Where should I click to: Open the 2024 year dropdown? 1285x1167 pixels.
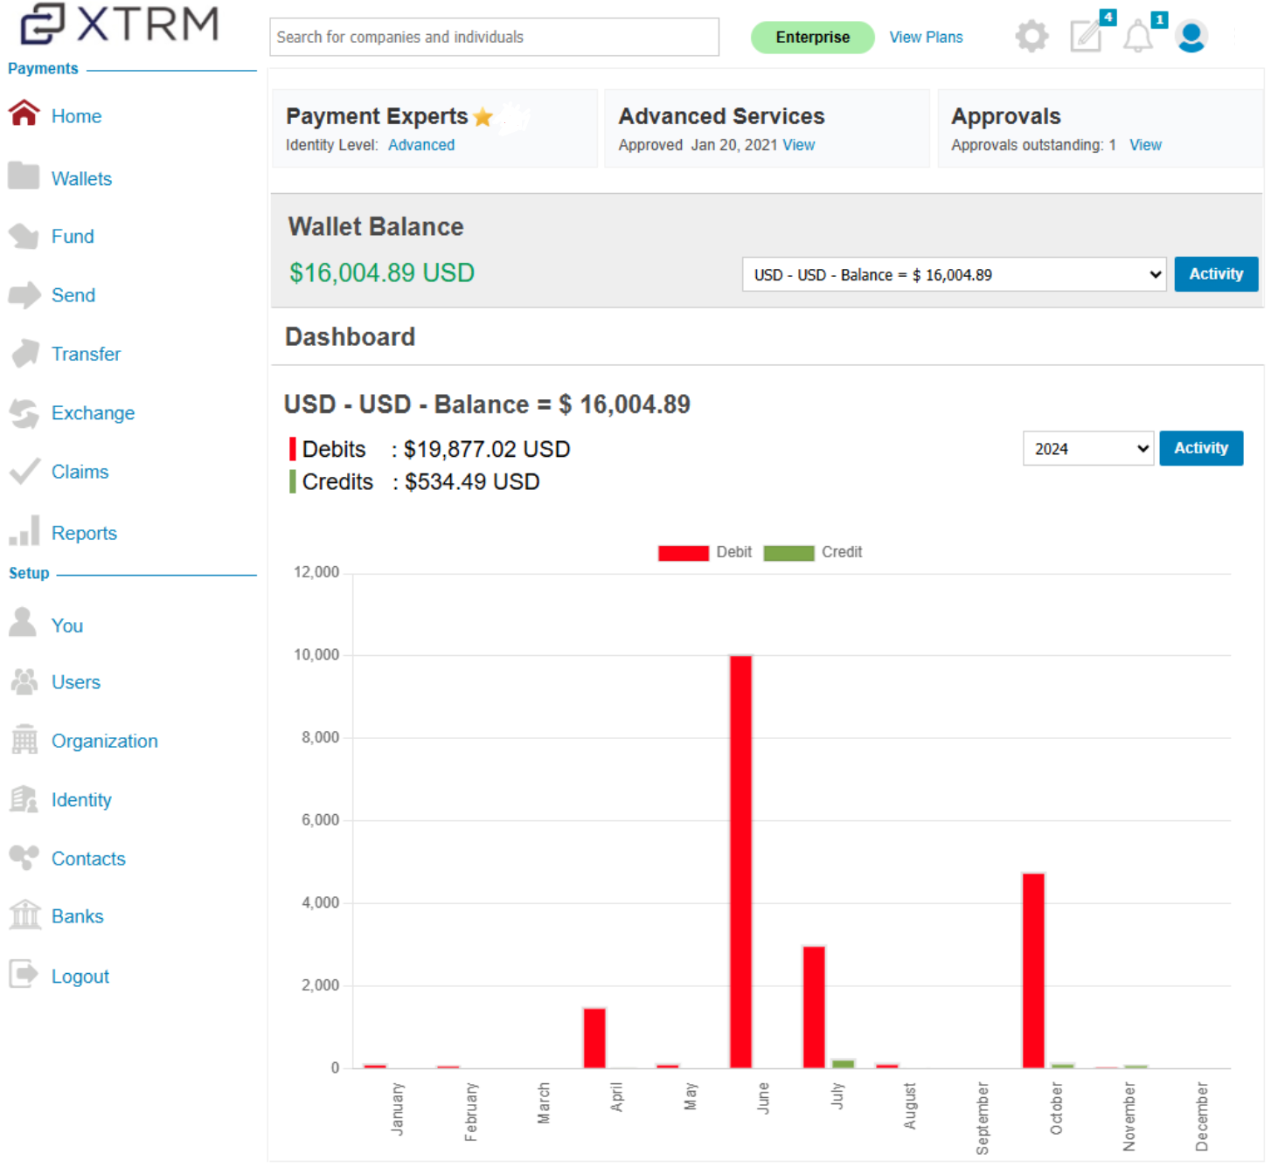tap(1088, 449)
